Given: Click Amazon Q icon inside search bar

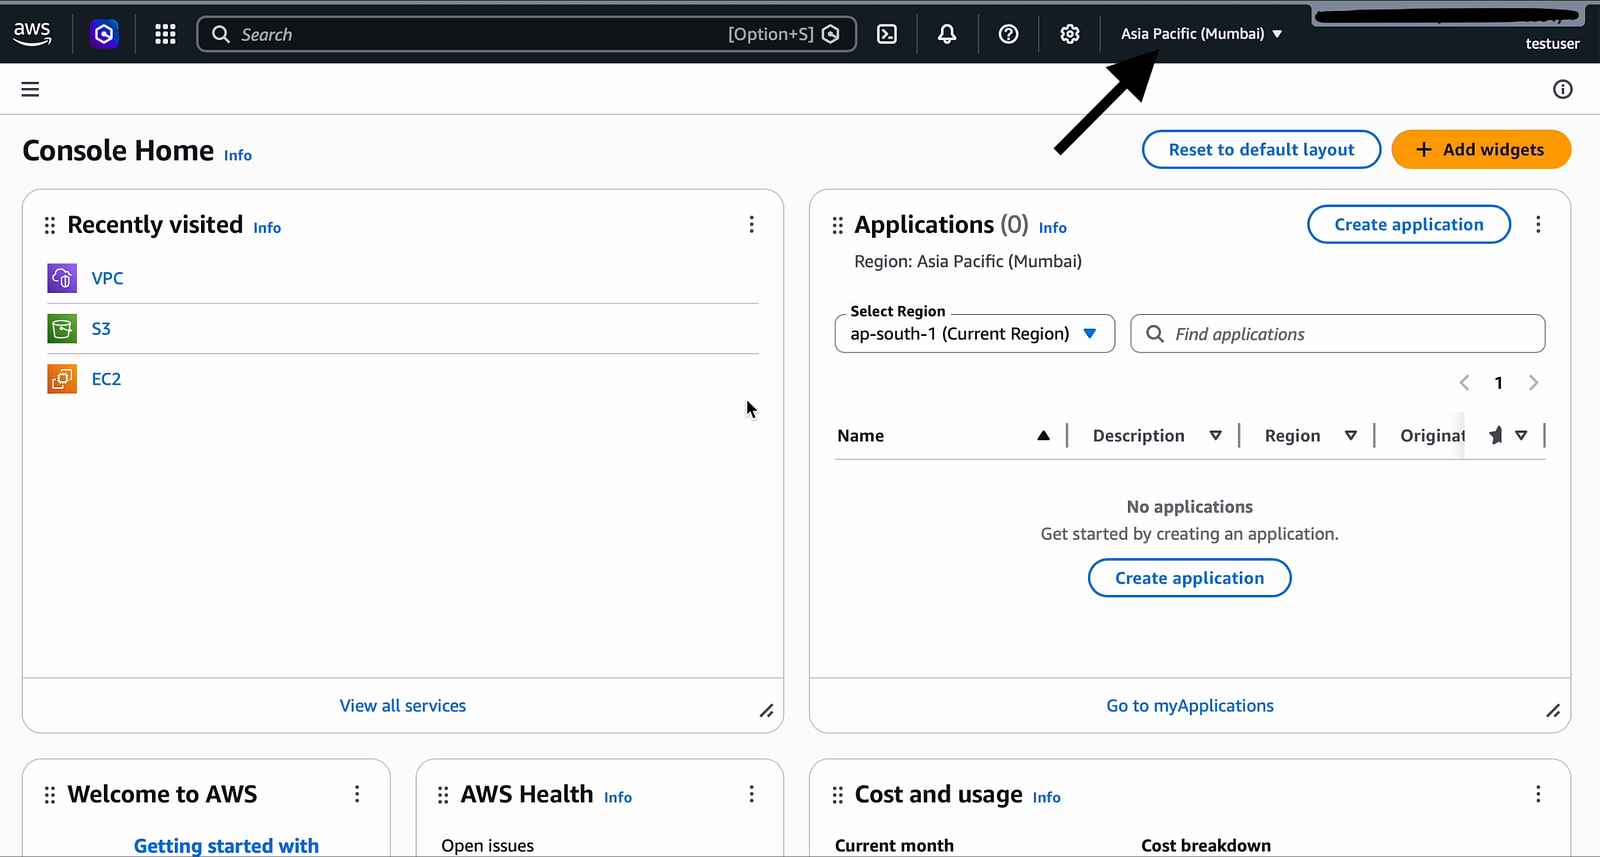Looking at the screenshot, I should 831,34.
